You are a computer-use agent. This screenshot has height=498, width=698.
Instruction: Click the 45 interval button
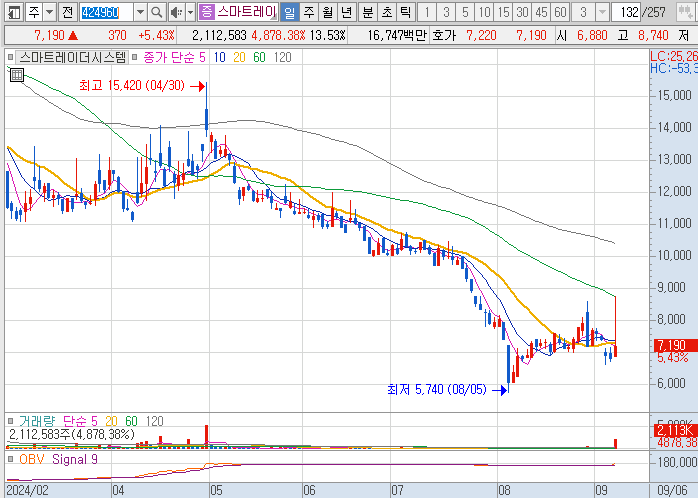click(541, 12)
